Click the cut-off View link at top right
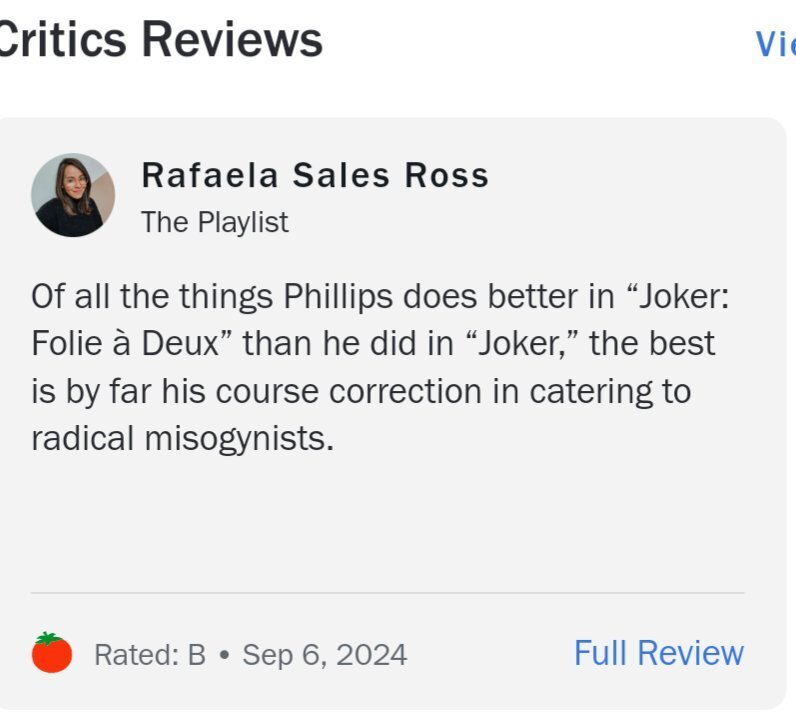The height and width of the screenshot is (717, 796). 774,43
